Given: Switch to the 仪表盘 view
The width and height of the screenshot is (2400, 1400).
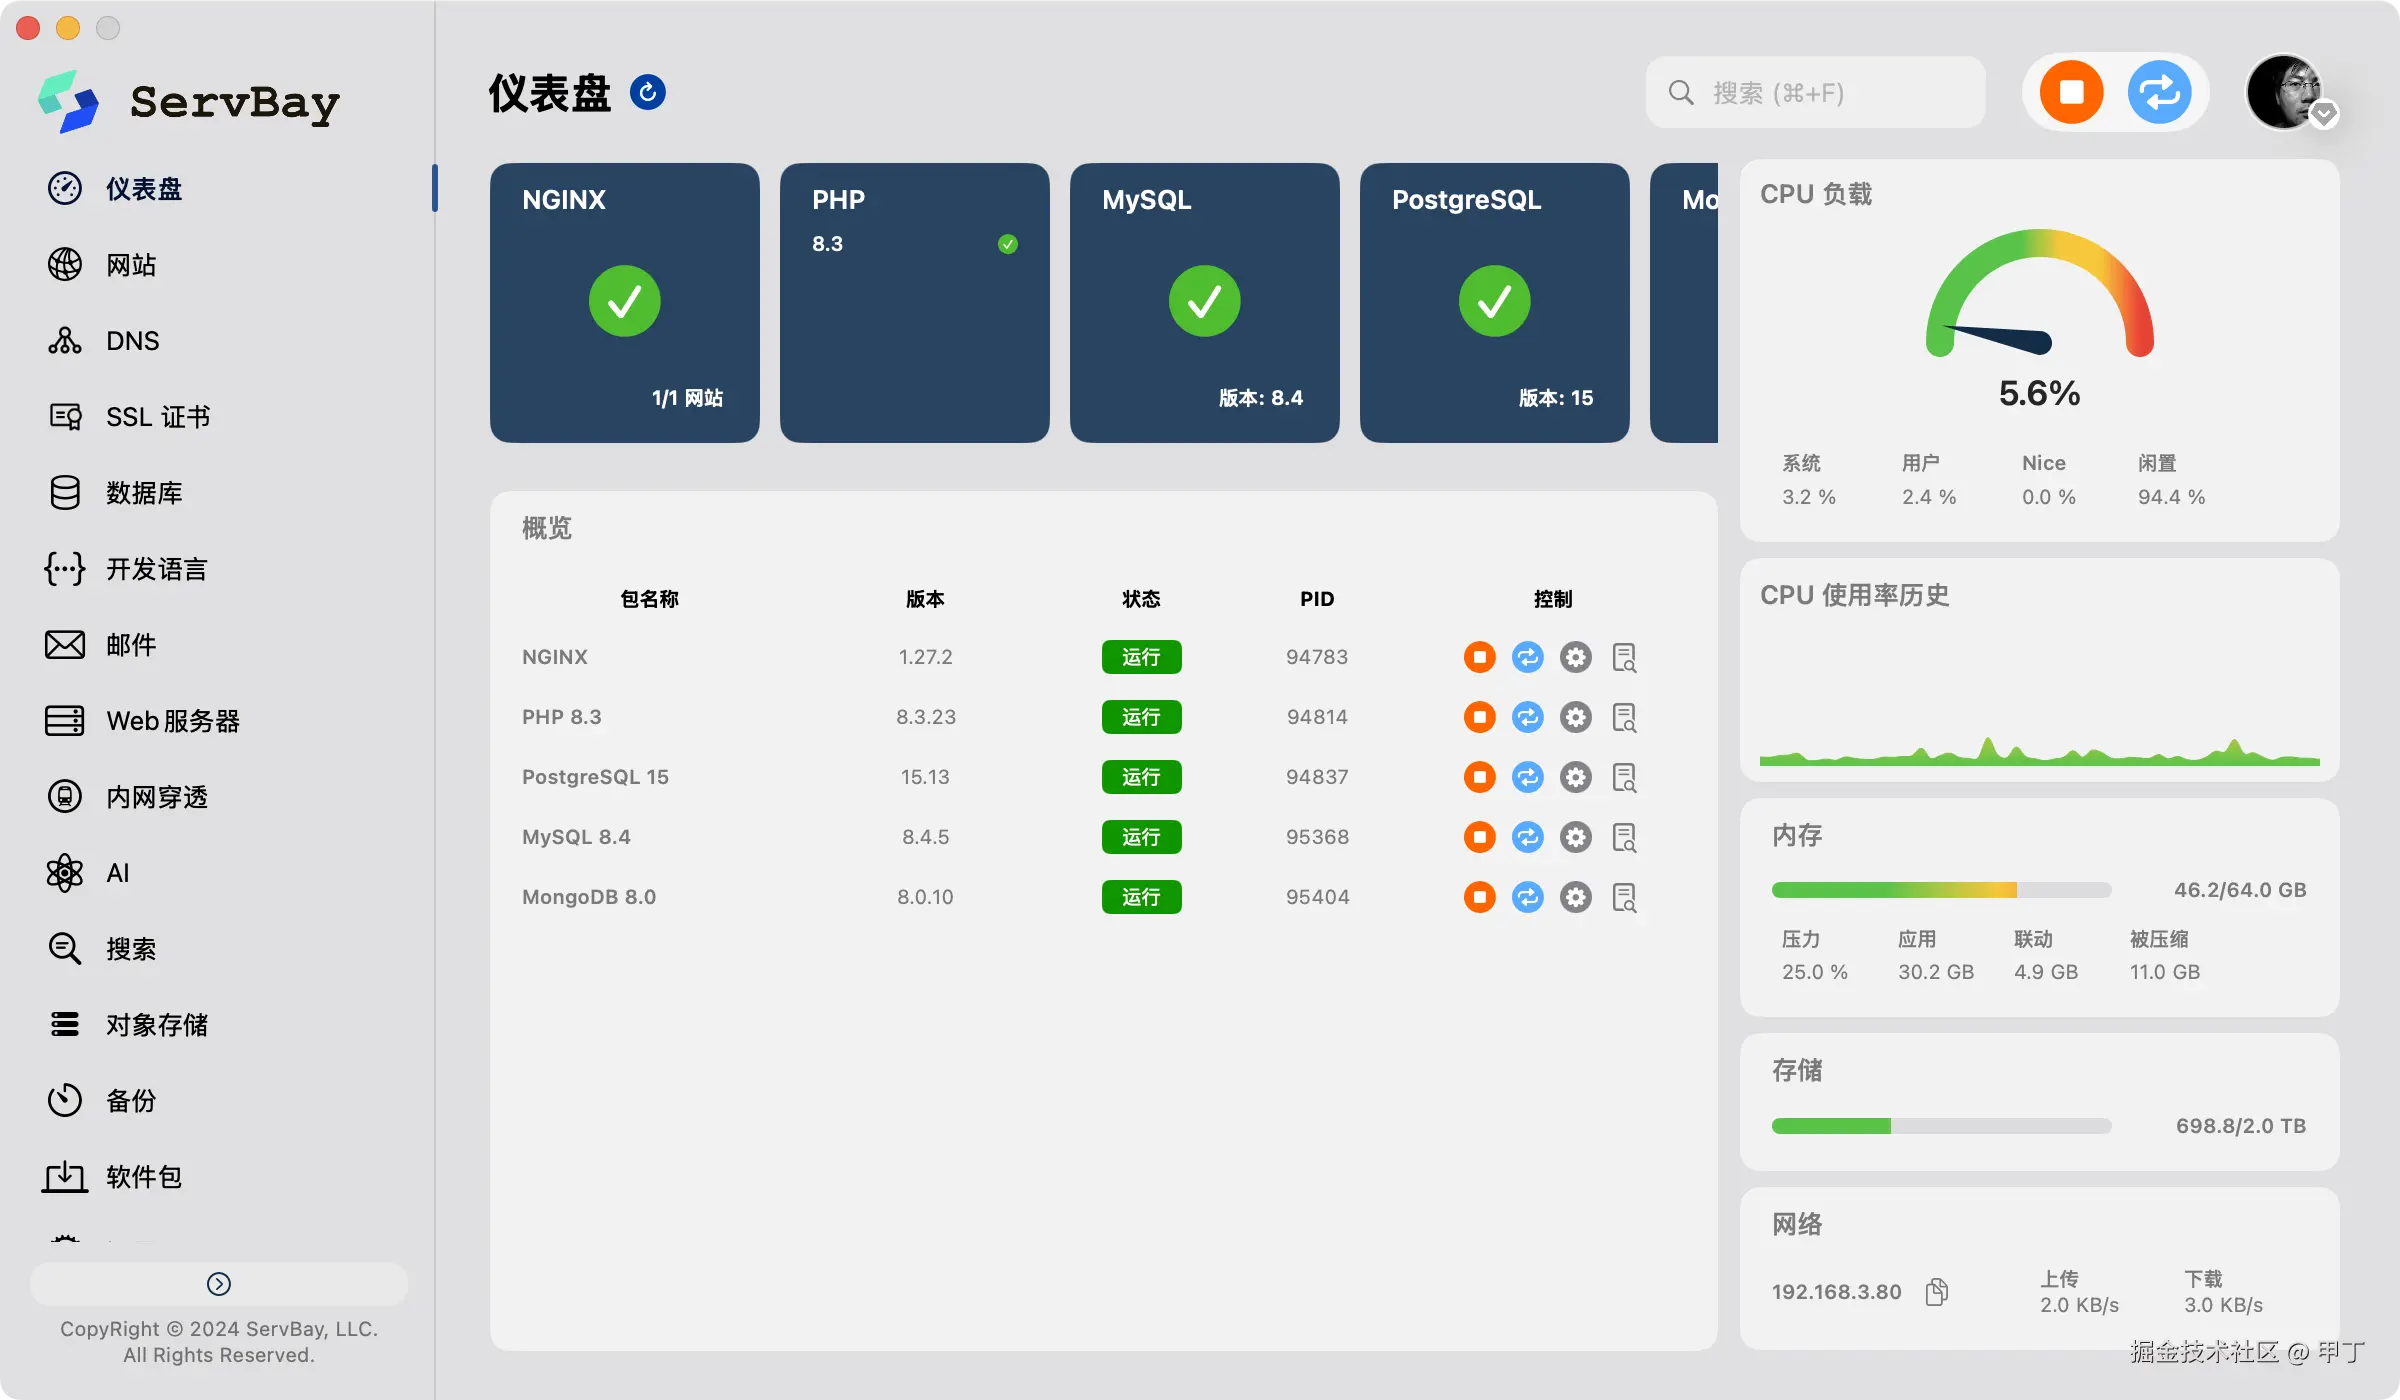Looking at the screenshot, I should (143, 189).
